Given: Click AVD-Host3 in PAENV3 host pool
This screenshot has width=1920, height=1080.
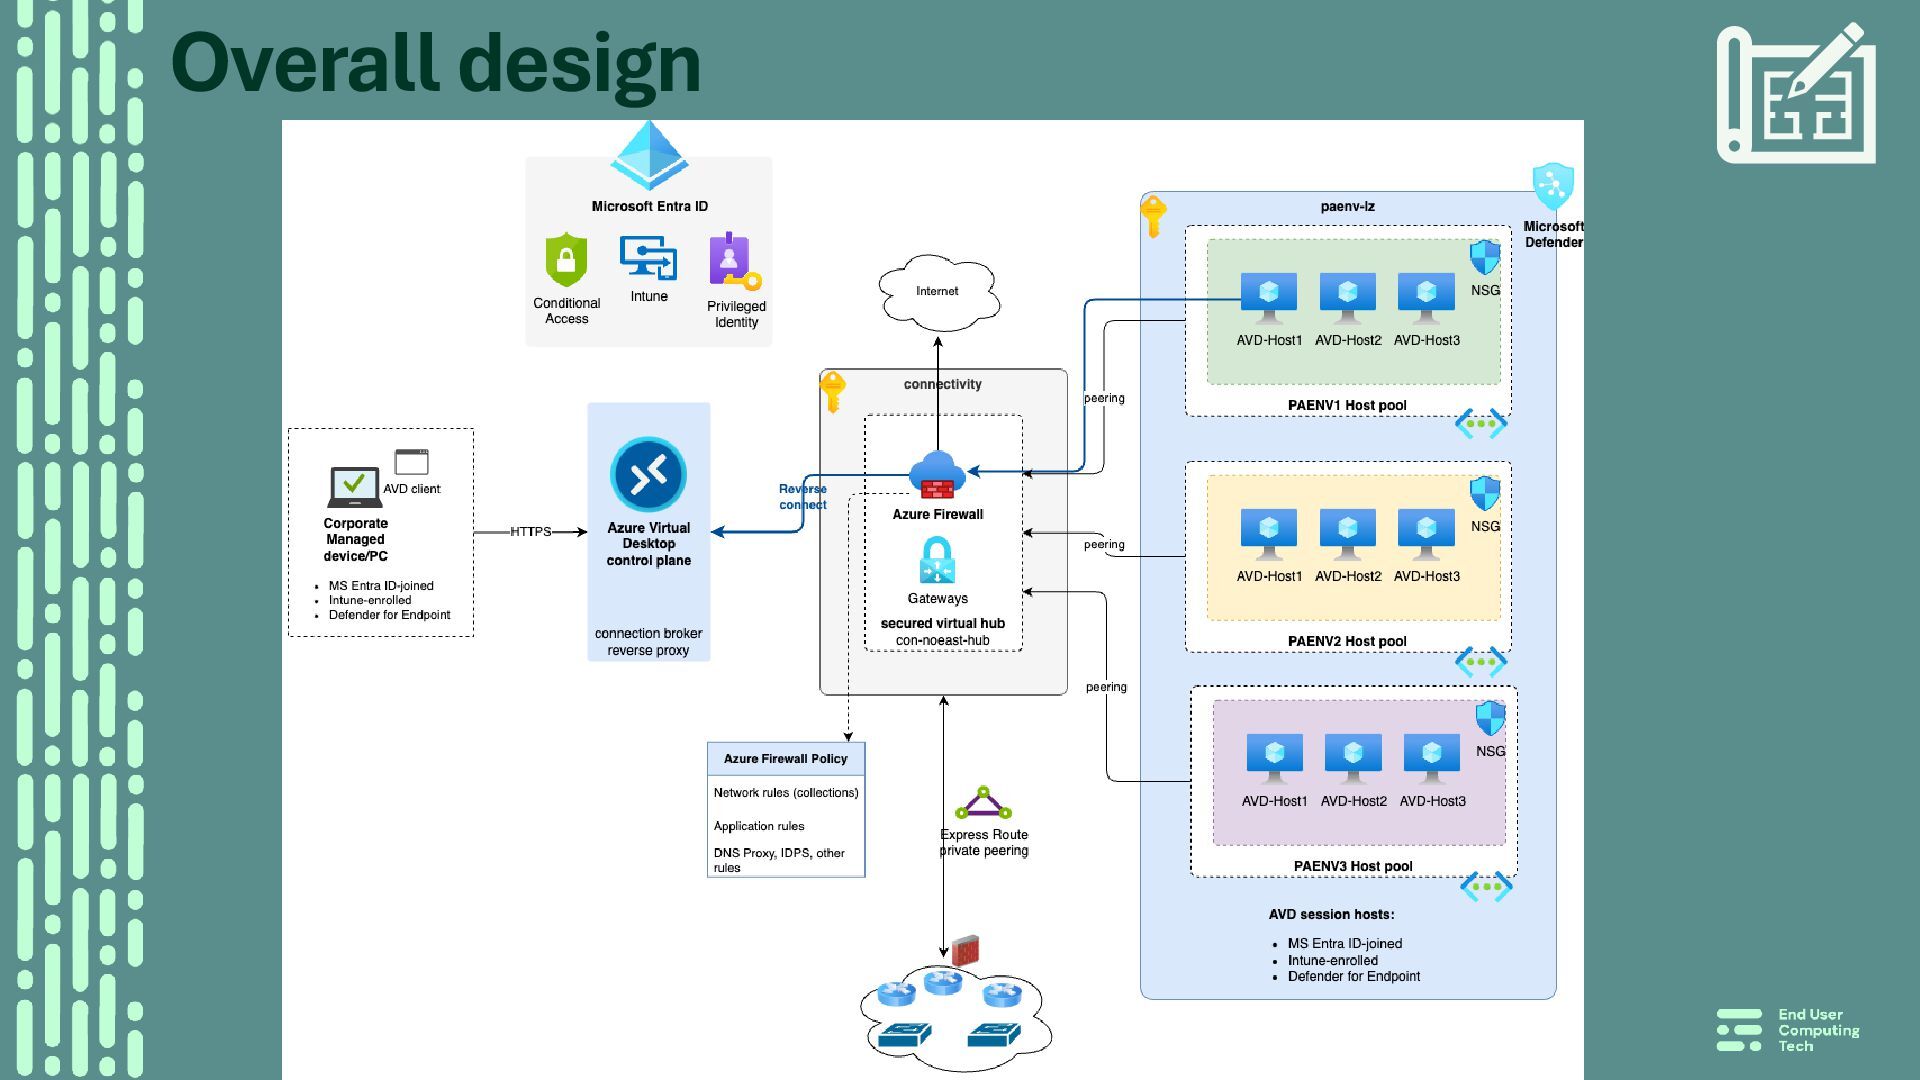Looking at the screenshot, I should 1431,759.
